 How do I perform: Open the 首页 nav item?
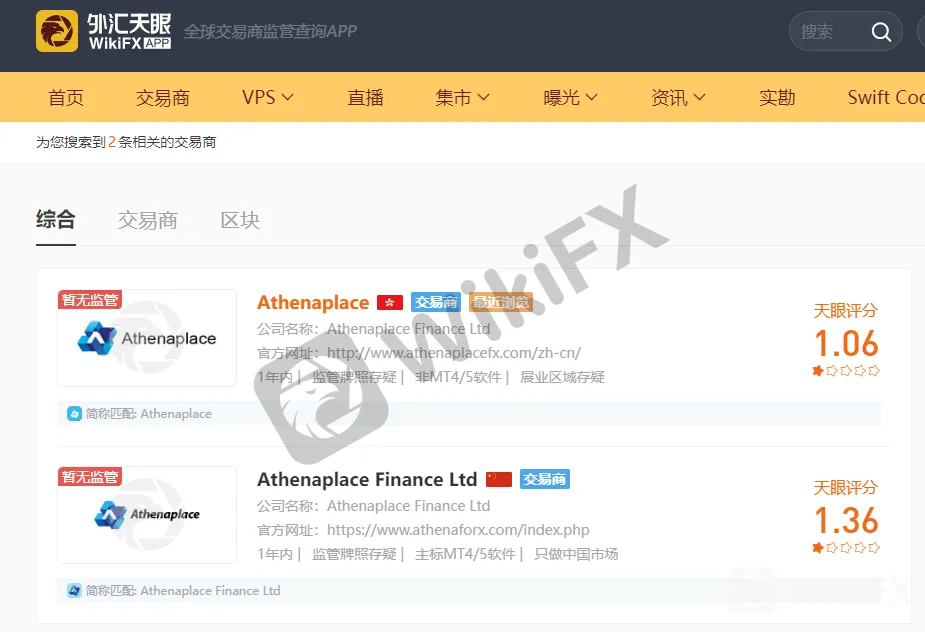(x=66, y=97)
